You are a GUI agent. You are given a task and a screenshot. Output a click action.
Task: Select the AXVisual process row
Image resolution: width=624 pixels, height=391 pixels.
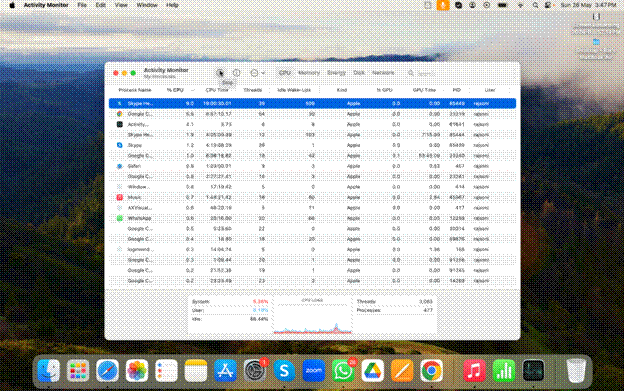click(312, 208)
